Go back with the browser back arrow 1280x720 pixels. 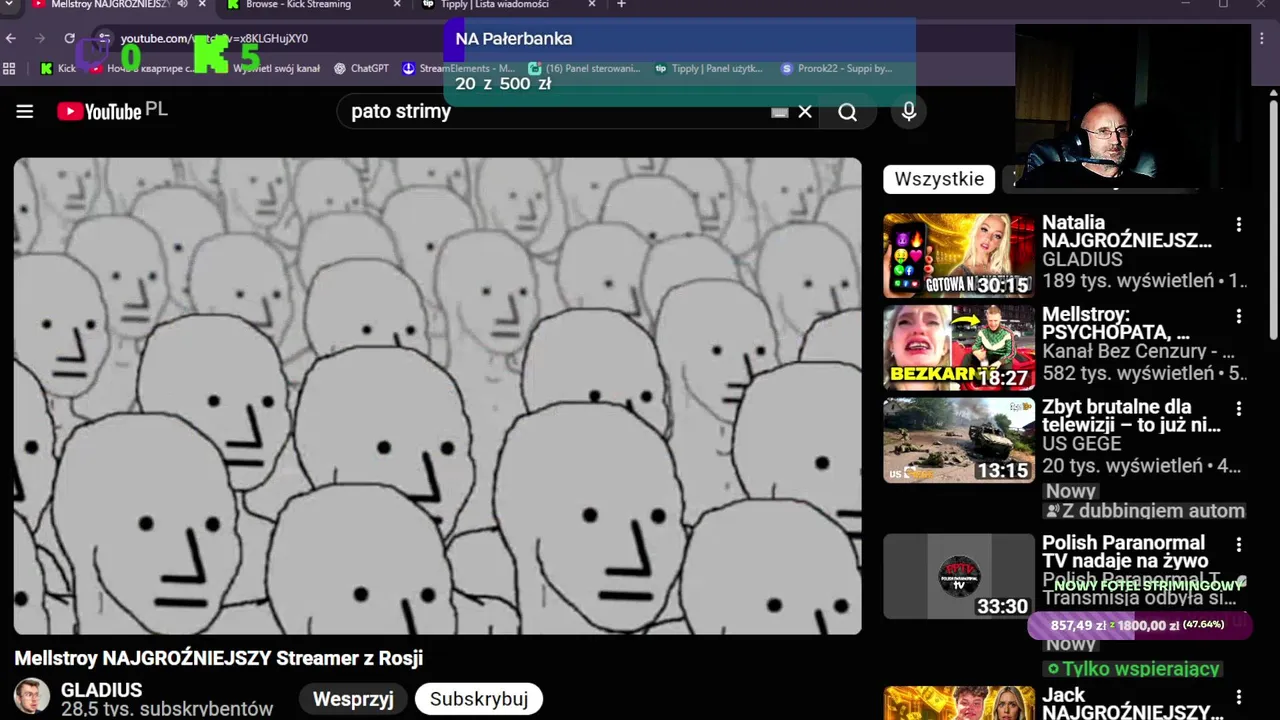click(11, 38)
